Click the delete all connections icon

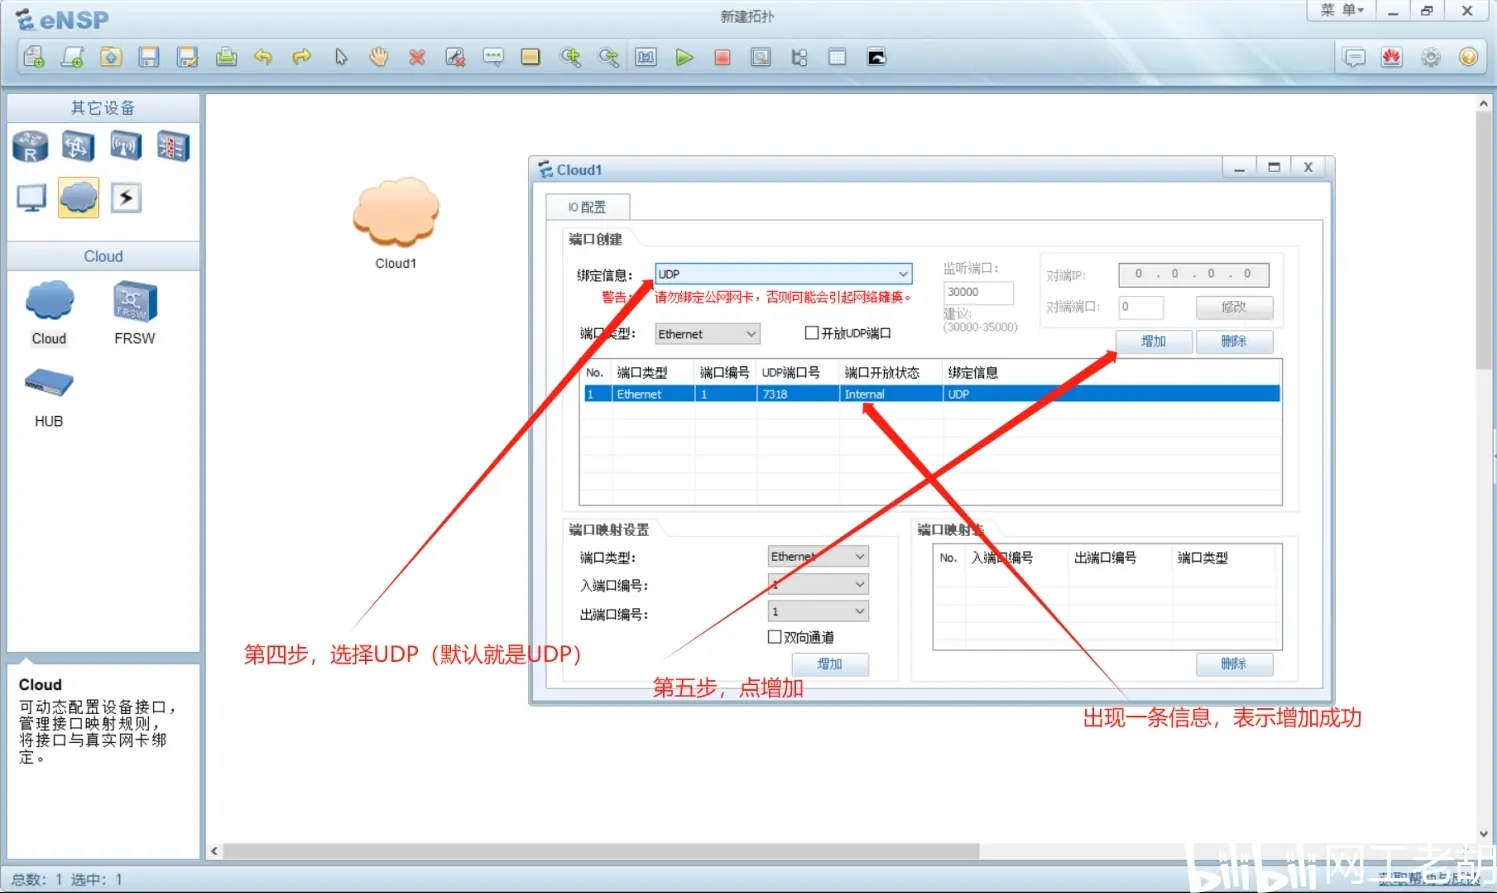click(455, 57)
